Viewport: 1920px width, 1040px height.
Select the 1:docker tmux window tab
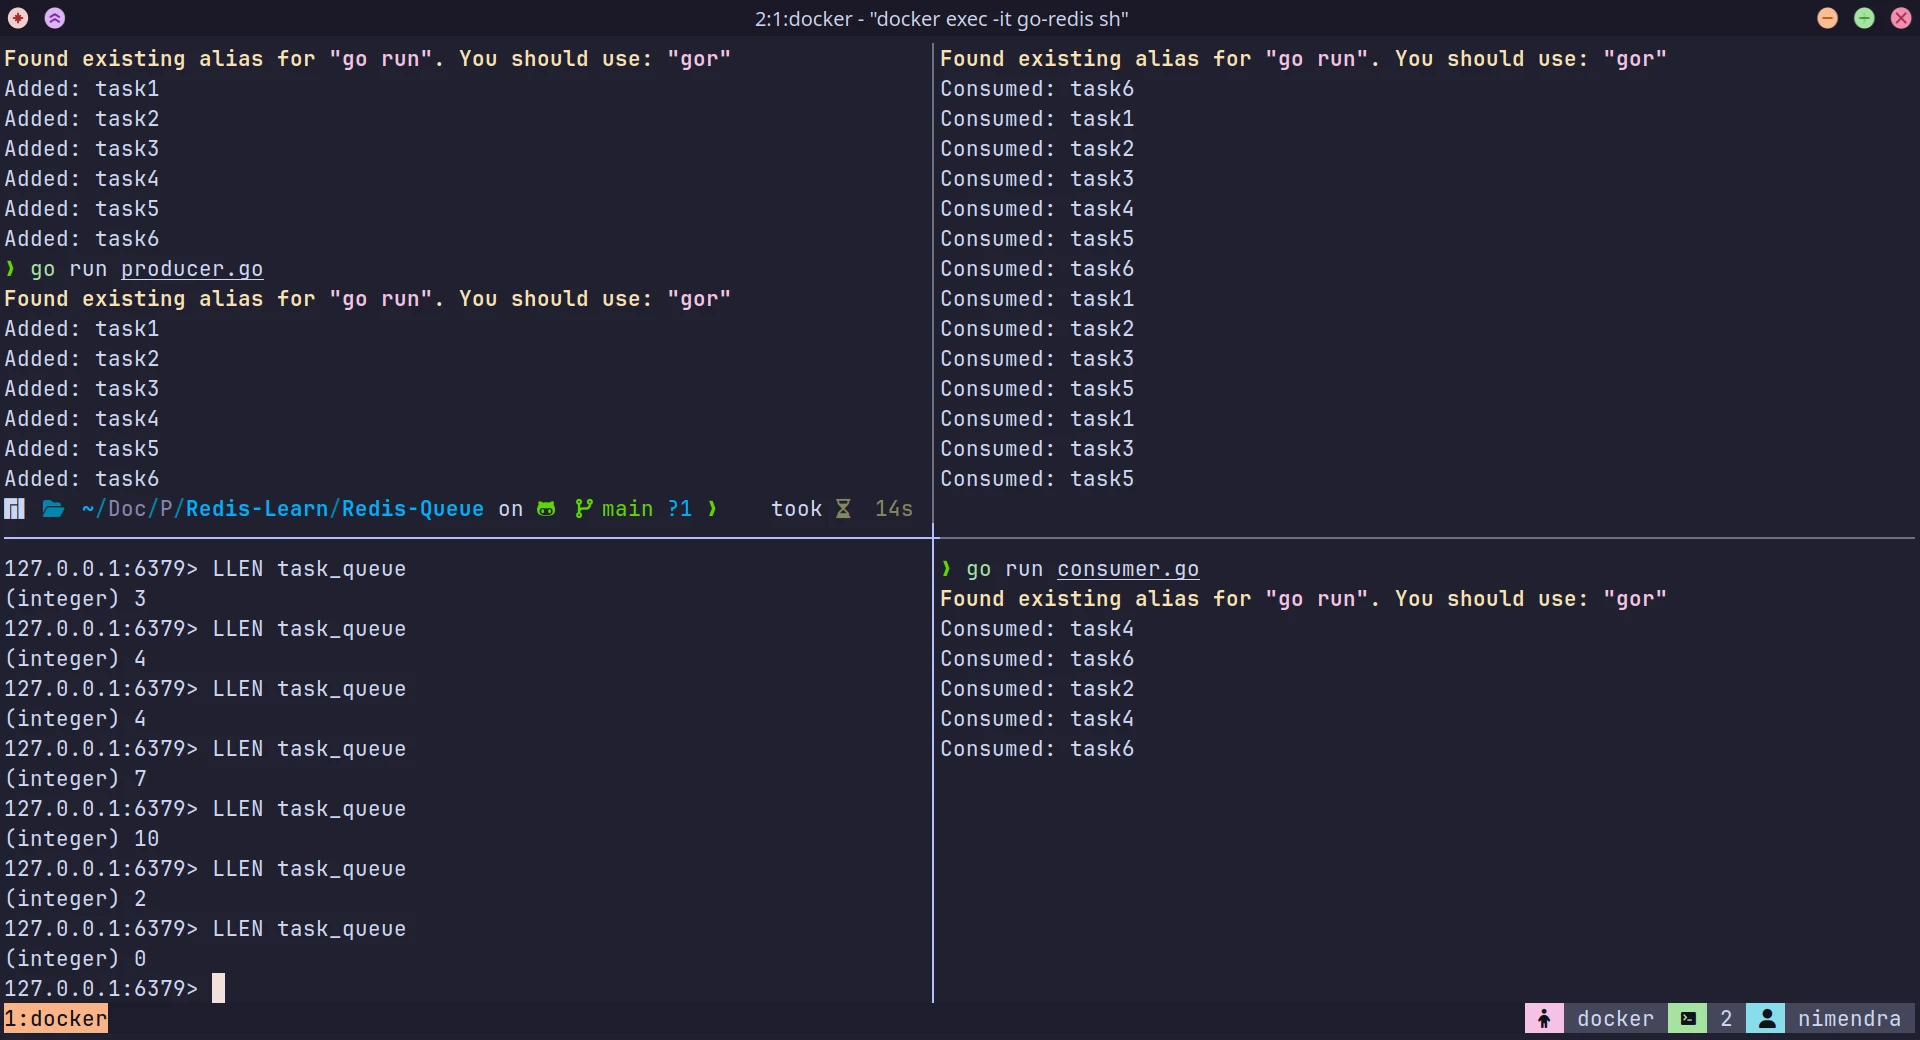(x=56, y=1018)
